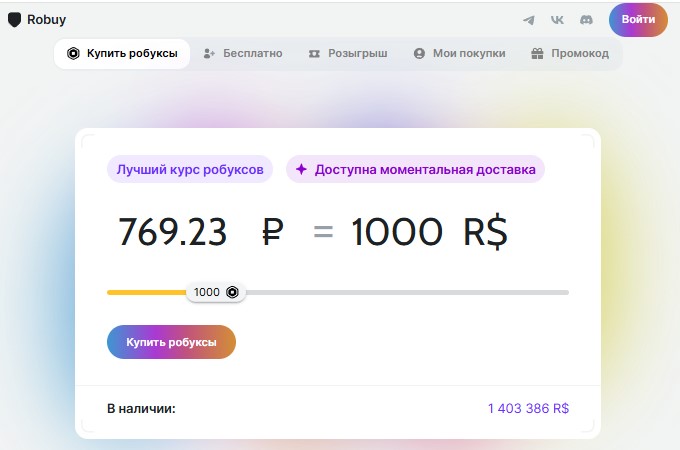Image resolution: width=680 pixels, height=450 pixels.
Task: Click the 1000 R$ amount field
Action: pyautogui.click(x=397, y=232)
